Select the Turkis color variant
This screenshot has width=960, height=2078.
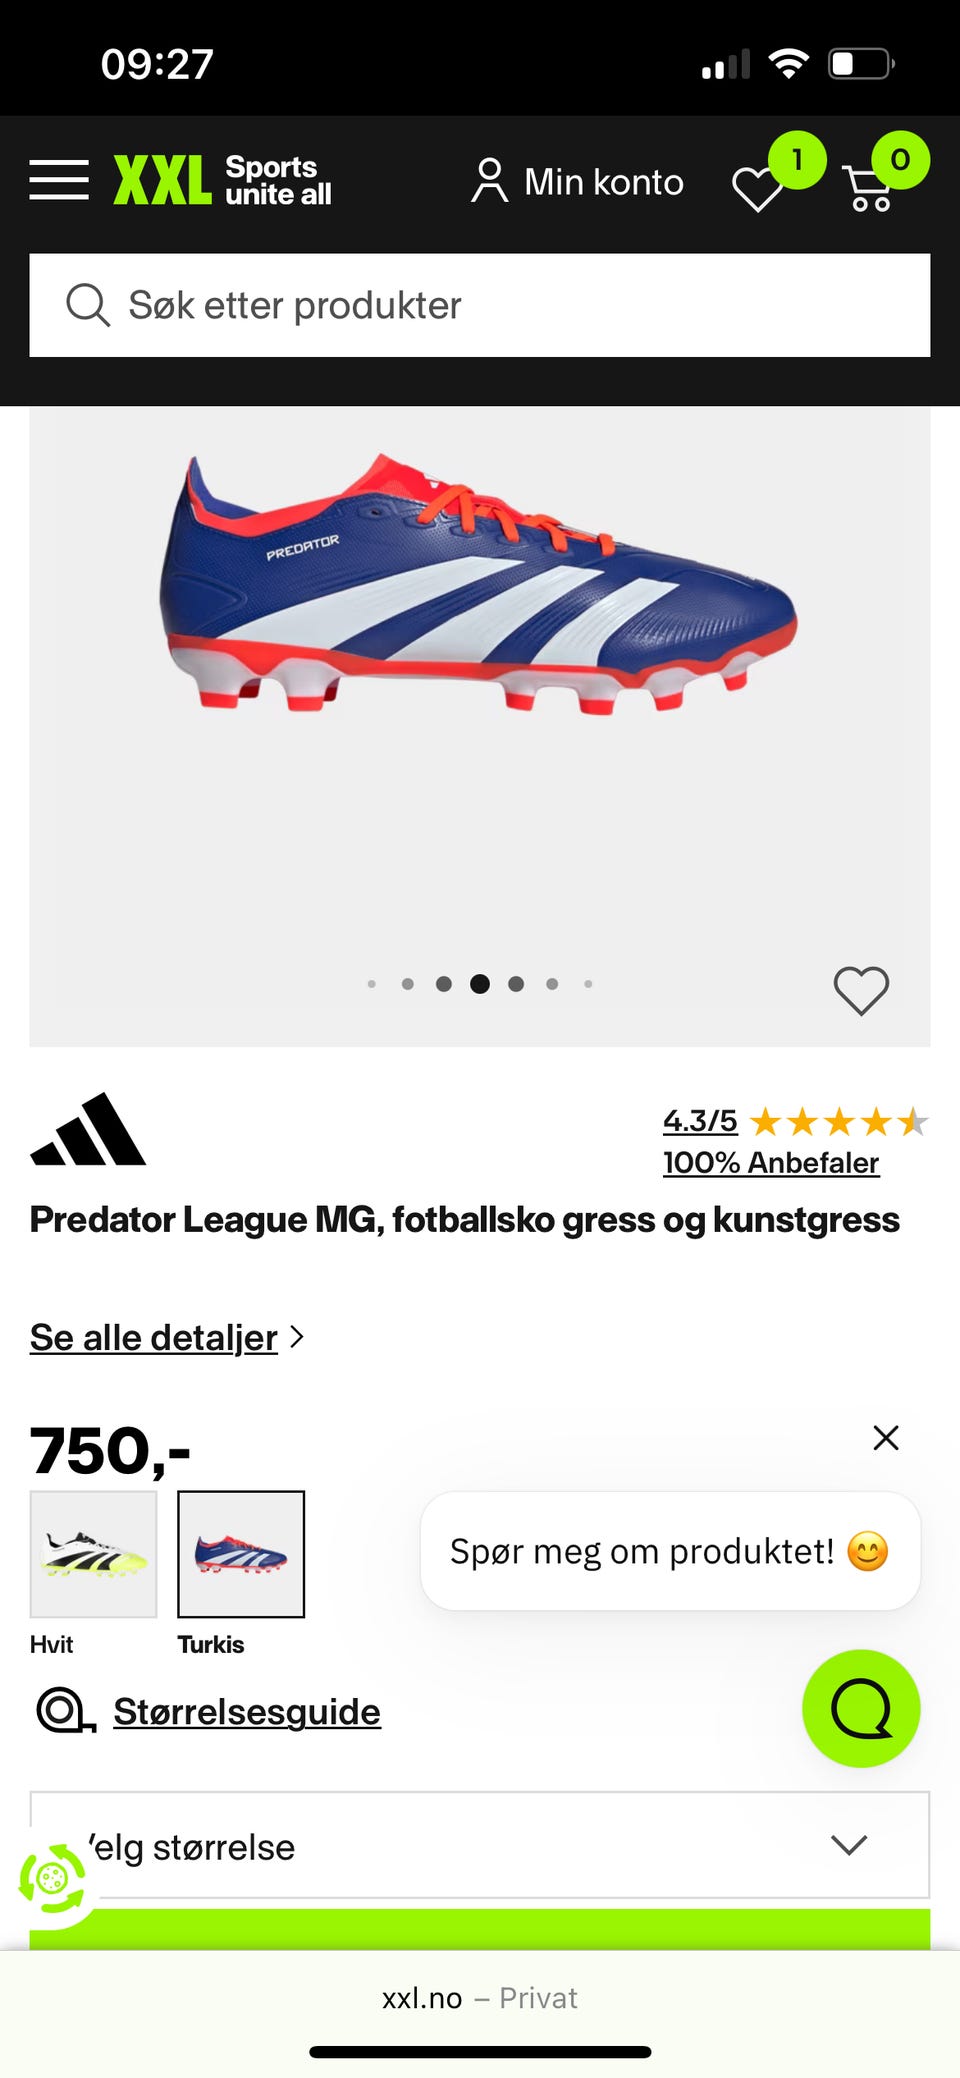click(241, 1554)
